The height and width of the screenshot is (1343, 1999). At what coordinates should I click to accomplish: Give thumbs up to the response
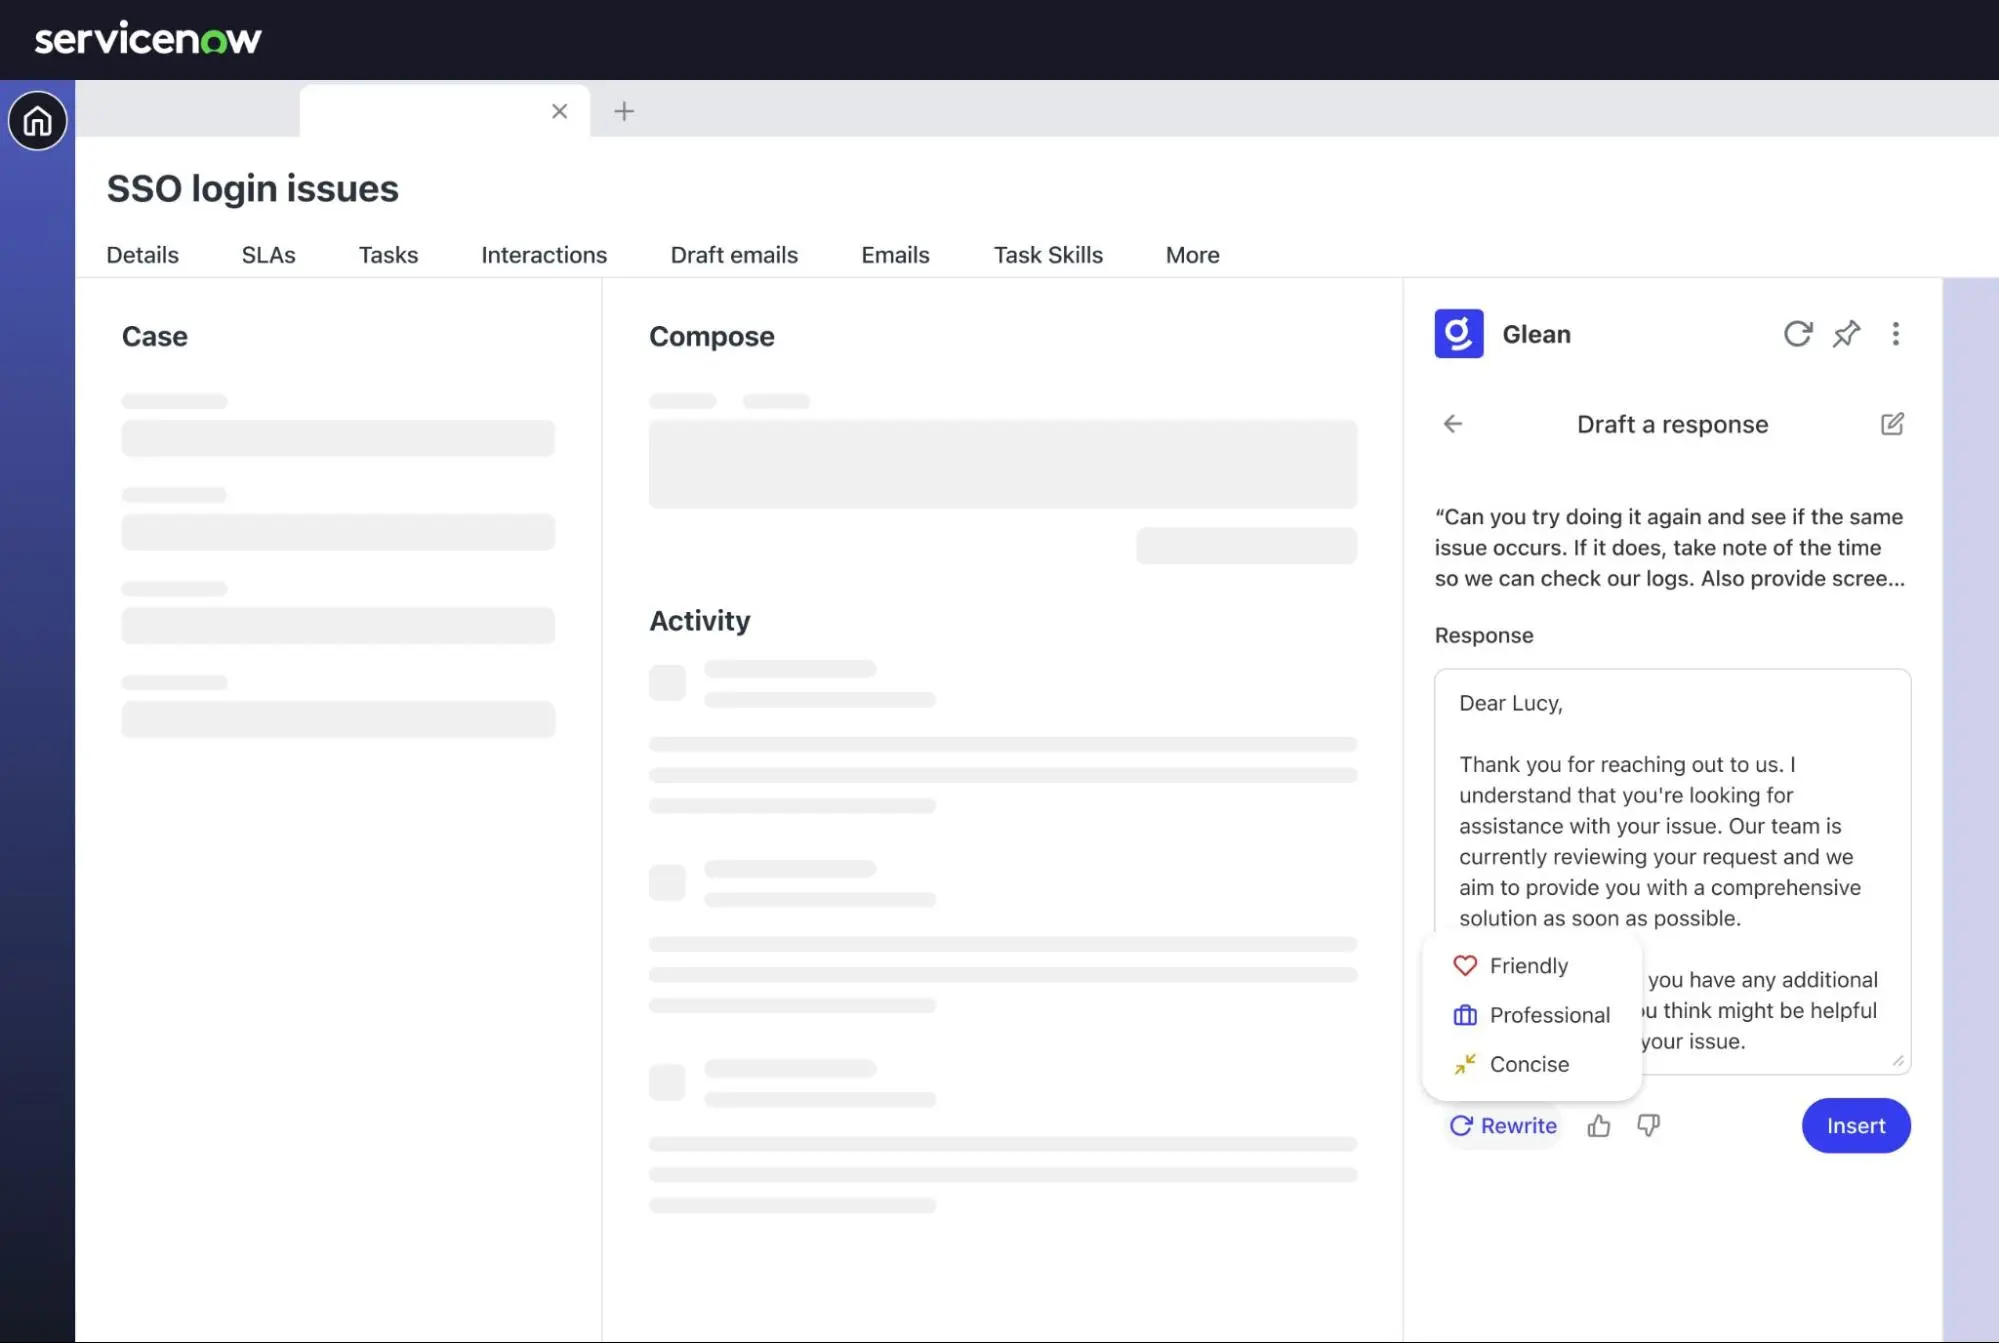point(1598,1126)
